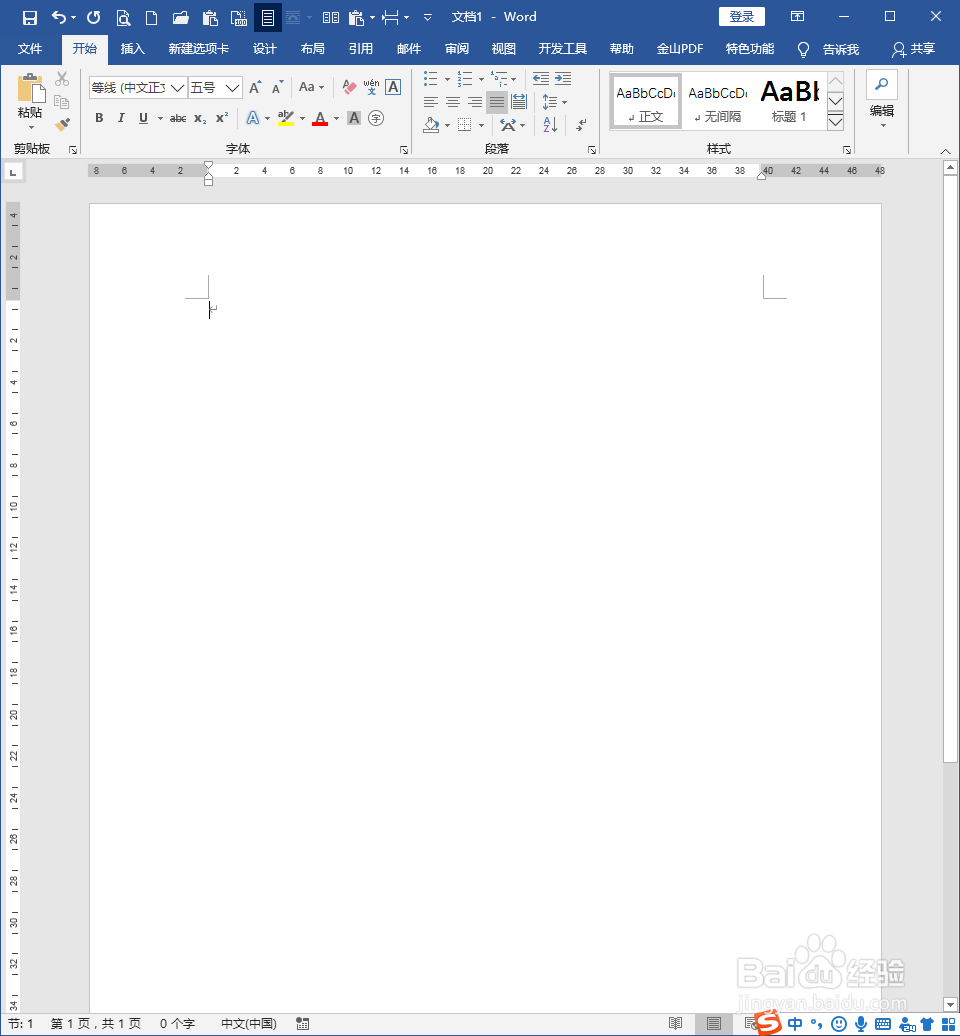The image size is (960, 1036).
Task: Switch to the 布局 Layout tab
Action: coord(313,49)
